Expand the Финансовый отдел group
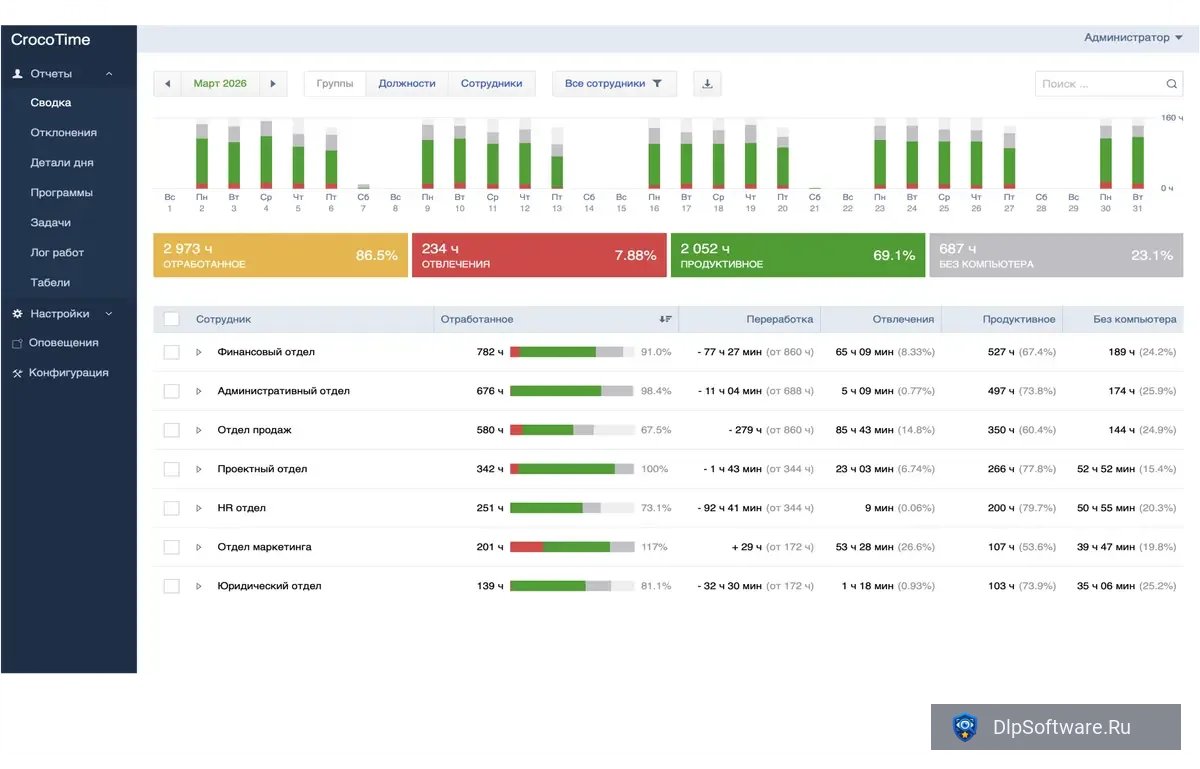The height and width of the screenshot is (769, 1200). (x=199, y=352)
